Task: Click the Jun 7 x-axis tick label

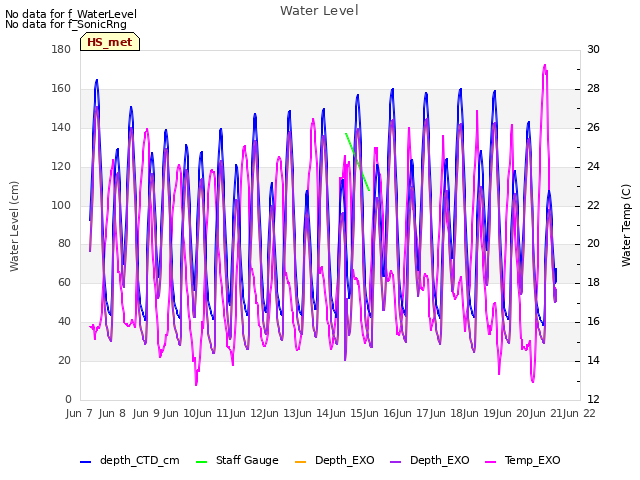Action: [x=79, y=413]
